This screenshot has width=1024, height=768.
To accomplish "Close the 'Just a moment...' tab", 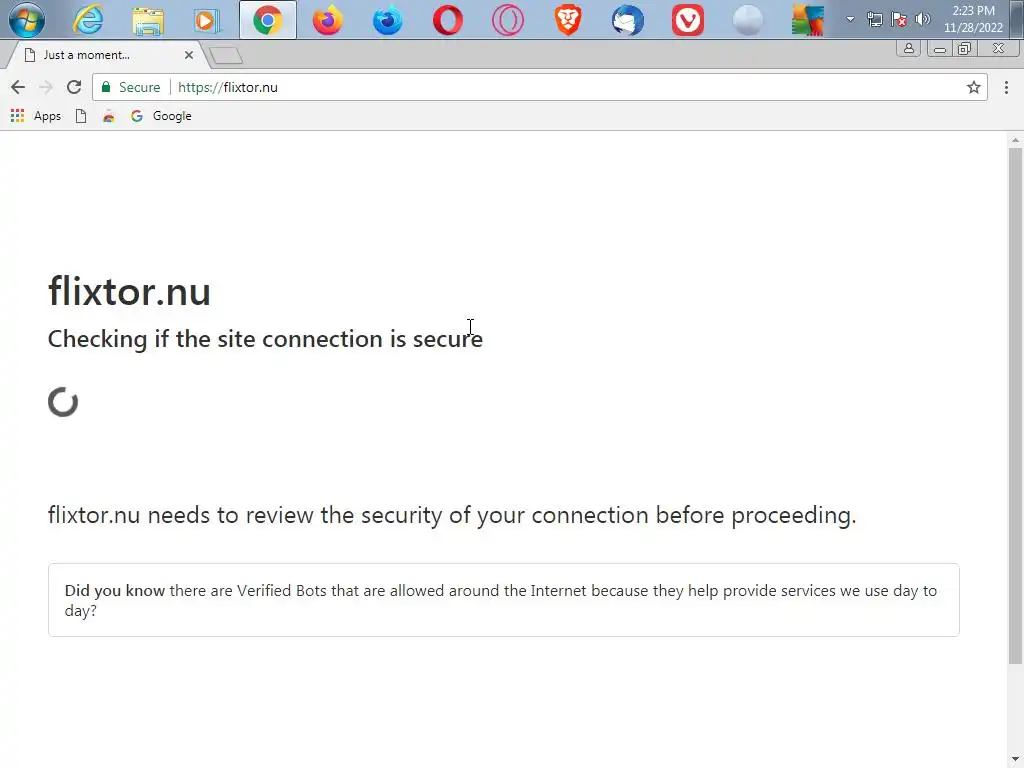I will coord(189,55).
